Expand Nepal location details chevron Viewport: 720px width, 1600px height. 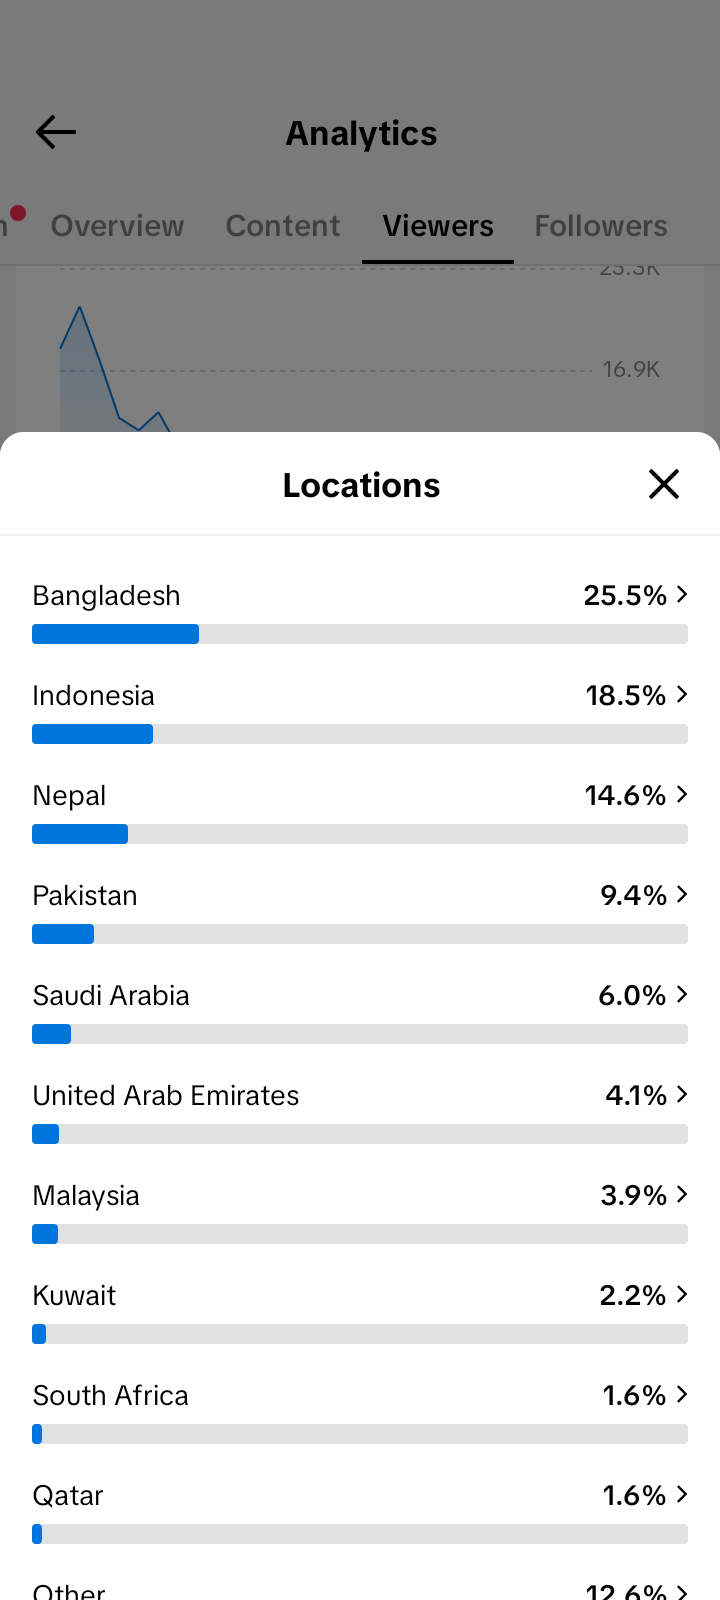682,794
